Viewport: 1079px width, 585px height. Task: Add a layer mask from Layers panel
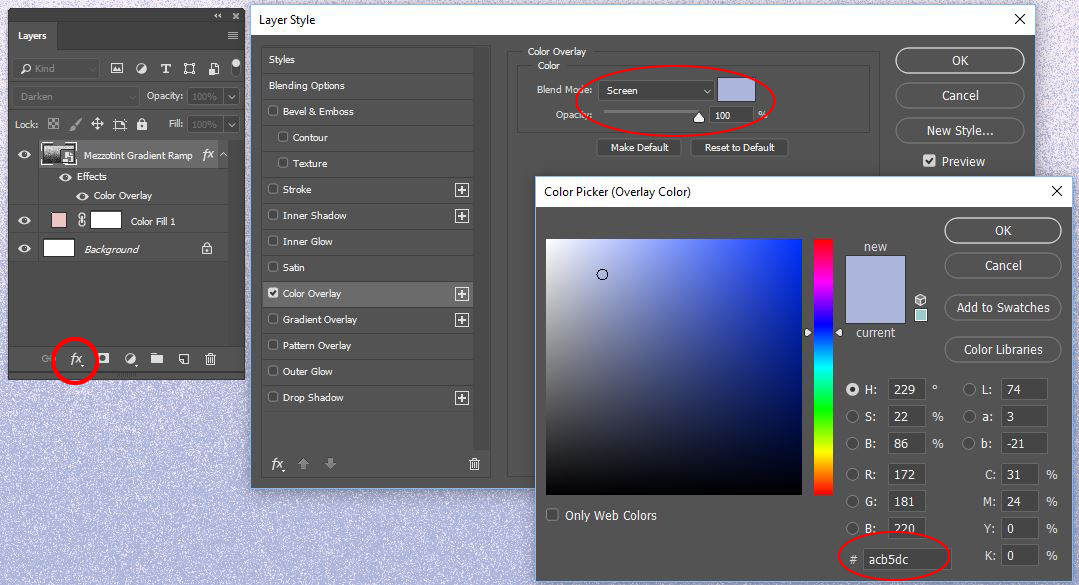click(103, 359)
